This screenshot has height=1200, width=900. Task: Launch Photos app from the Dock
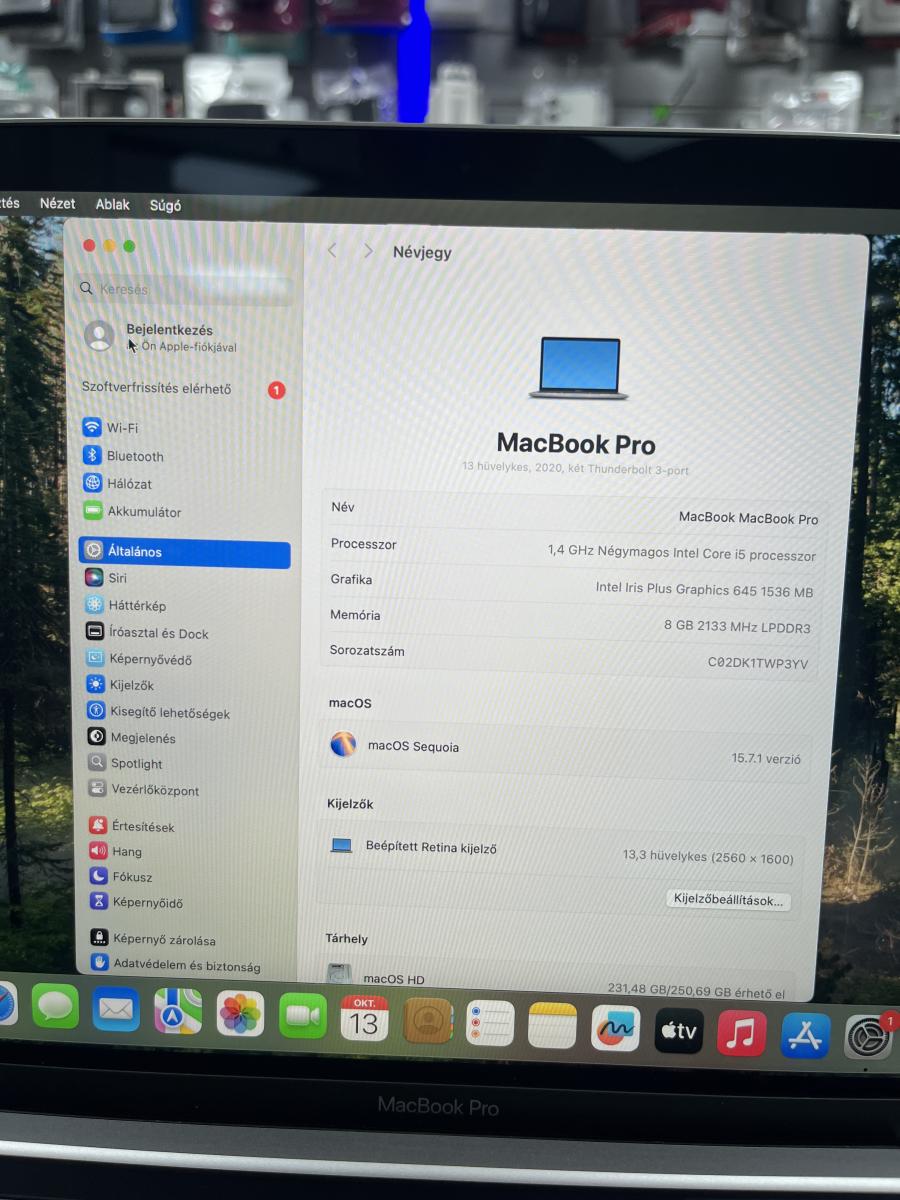pos(240,1013)
